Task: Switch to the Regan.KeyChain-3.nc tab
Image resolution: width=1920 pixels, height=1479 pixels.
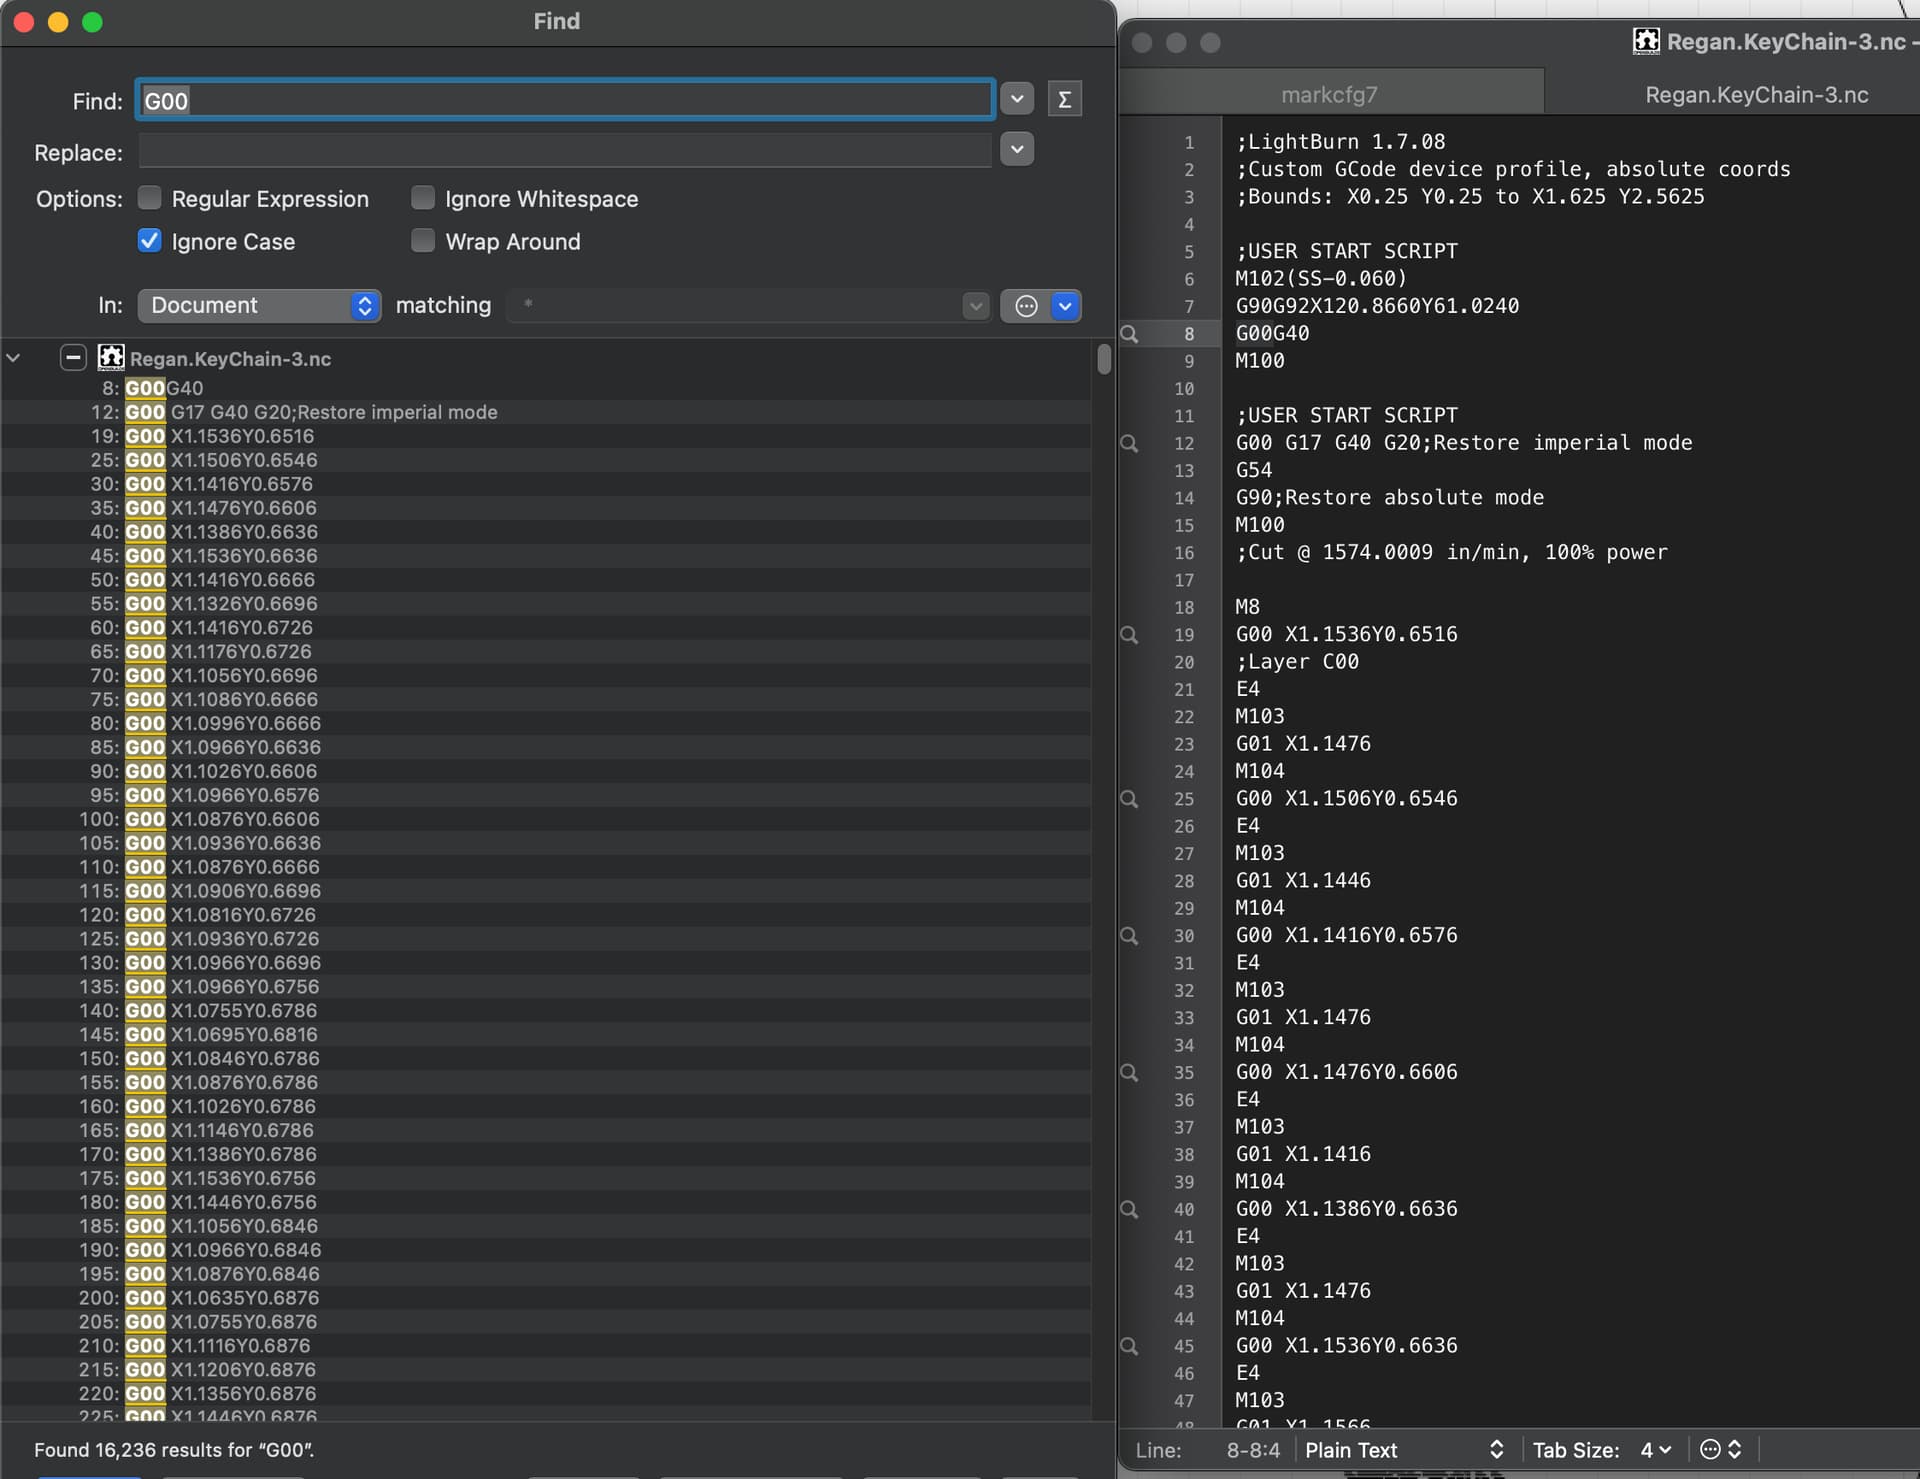Action: (x=1756, y=95)
